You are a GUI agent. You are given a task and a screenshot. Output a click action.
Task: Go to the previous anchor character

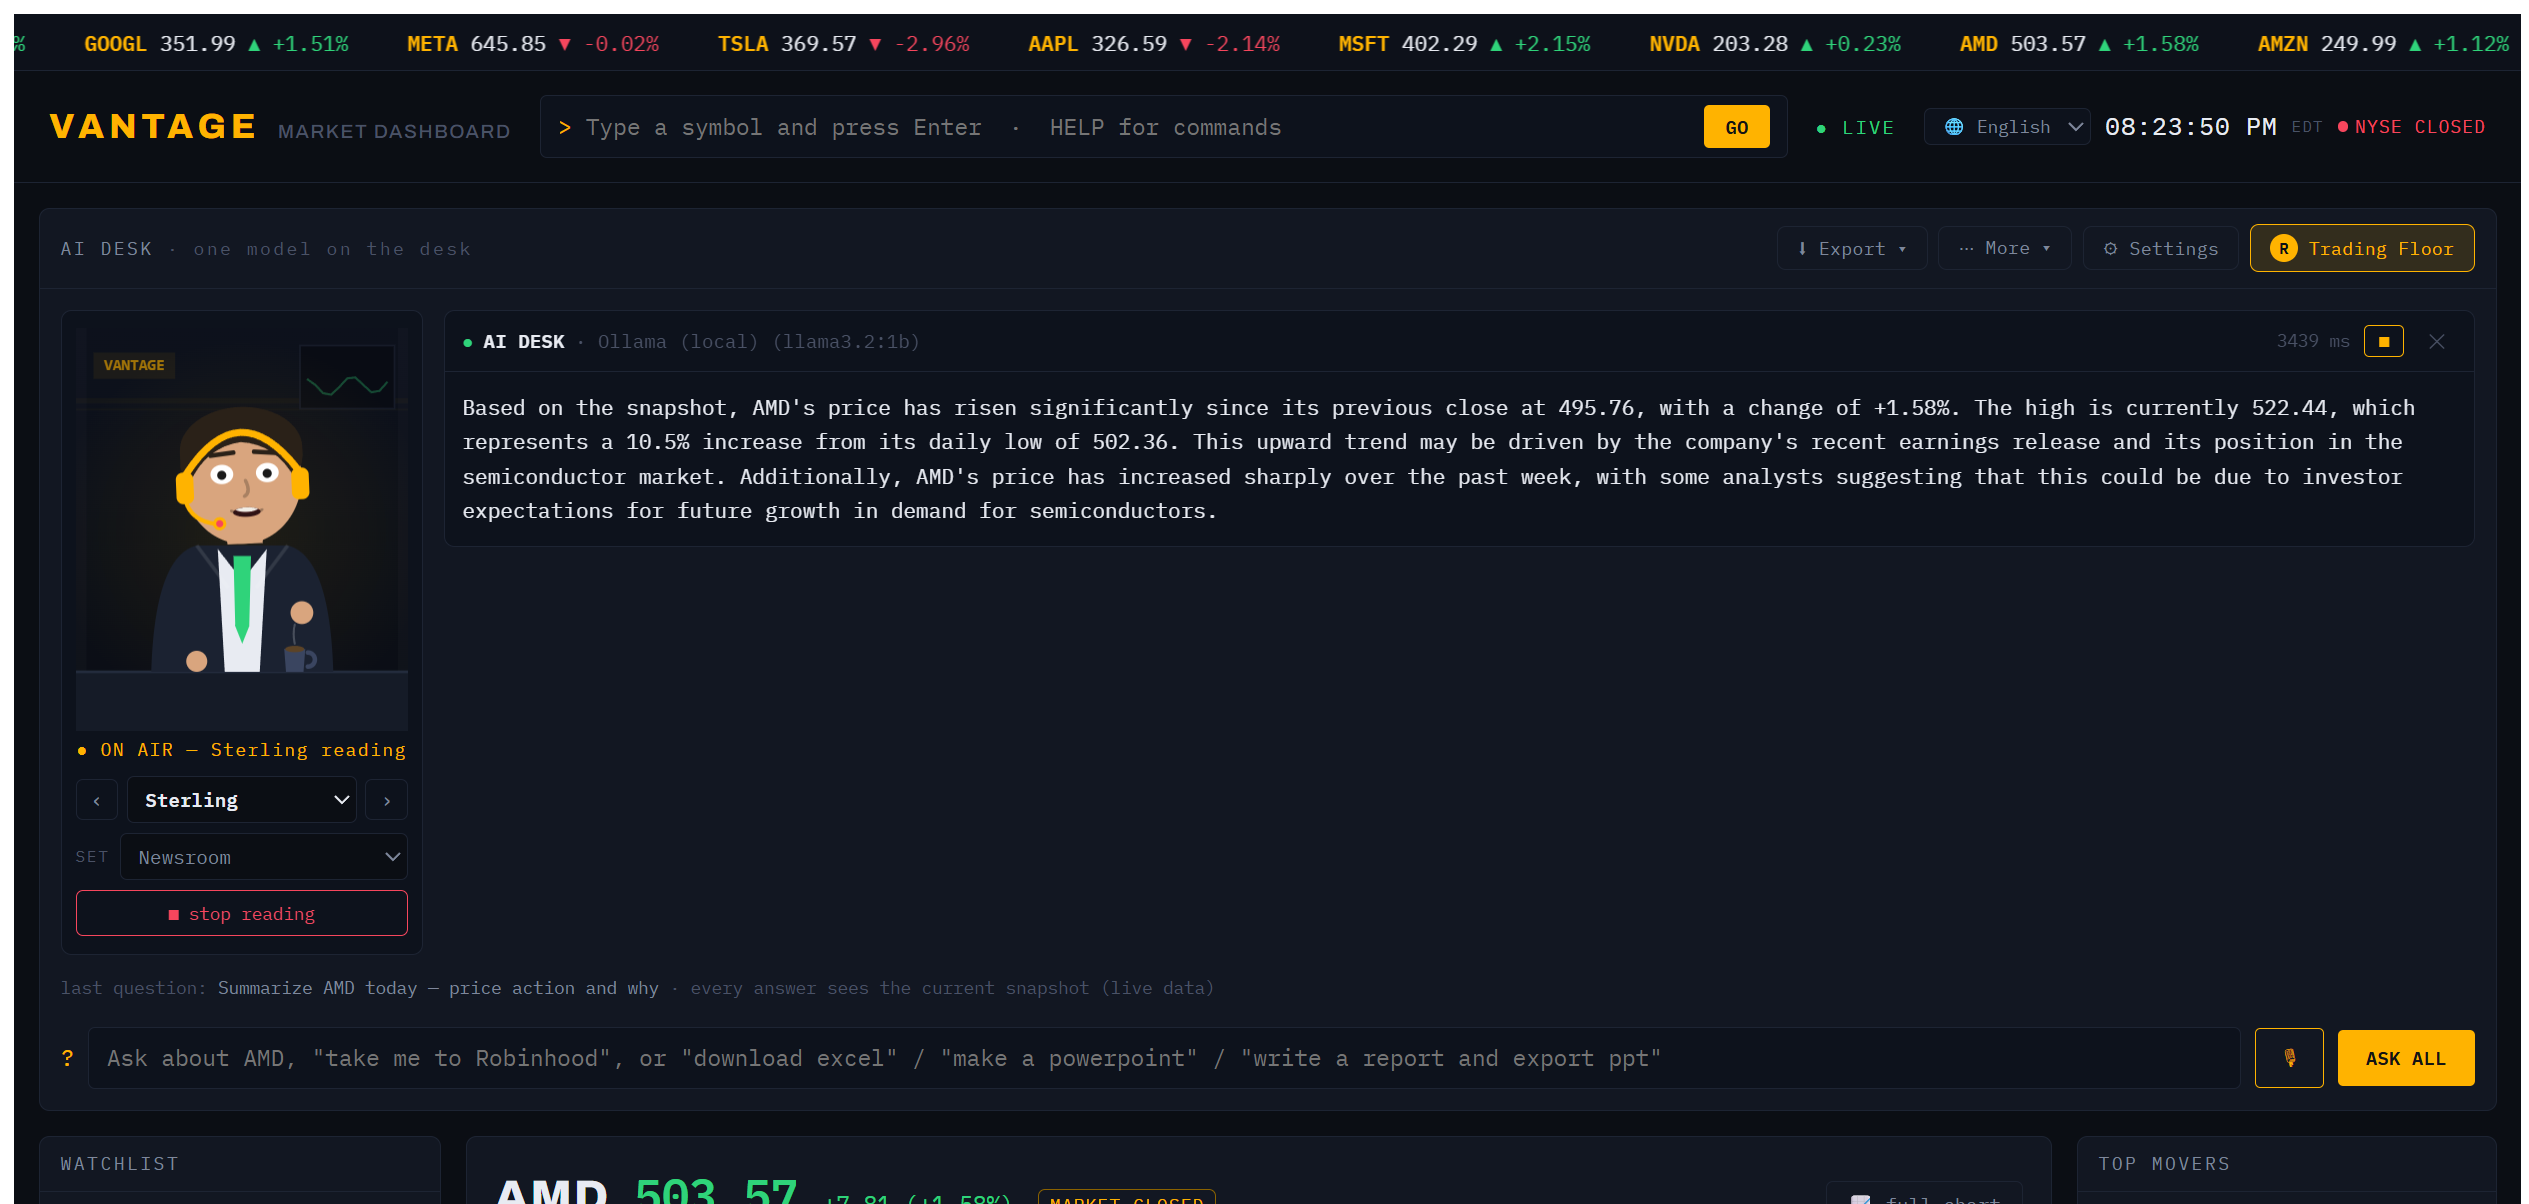[x=97, y=800]
